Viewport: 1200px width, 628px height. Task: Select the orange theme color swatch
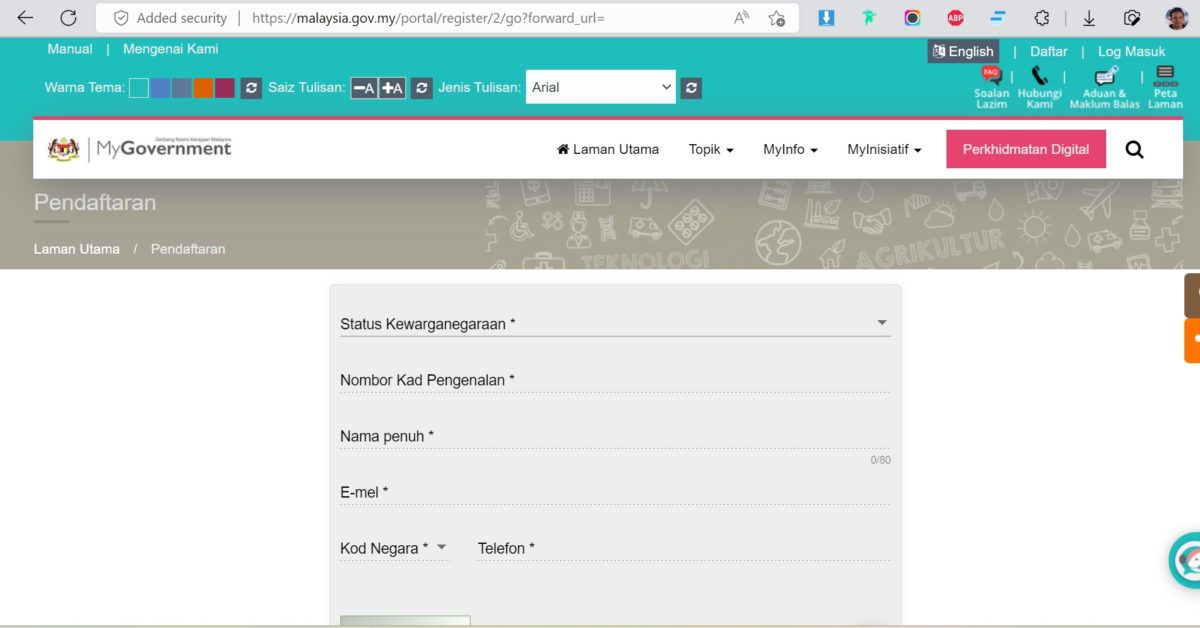(203, 88)
